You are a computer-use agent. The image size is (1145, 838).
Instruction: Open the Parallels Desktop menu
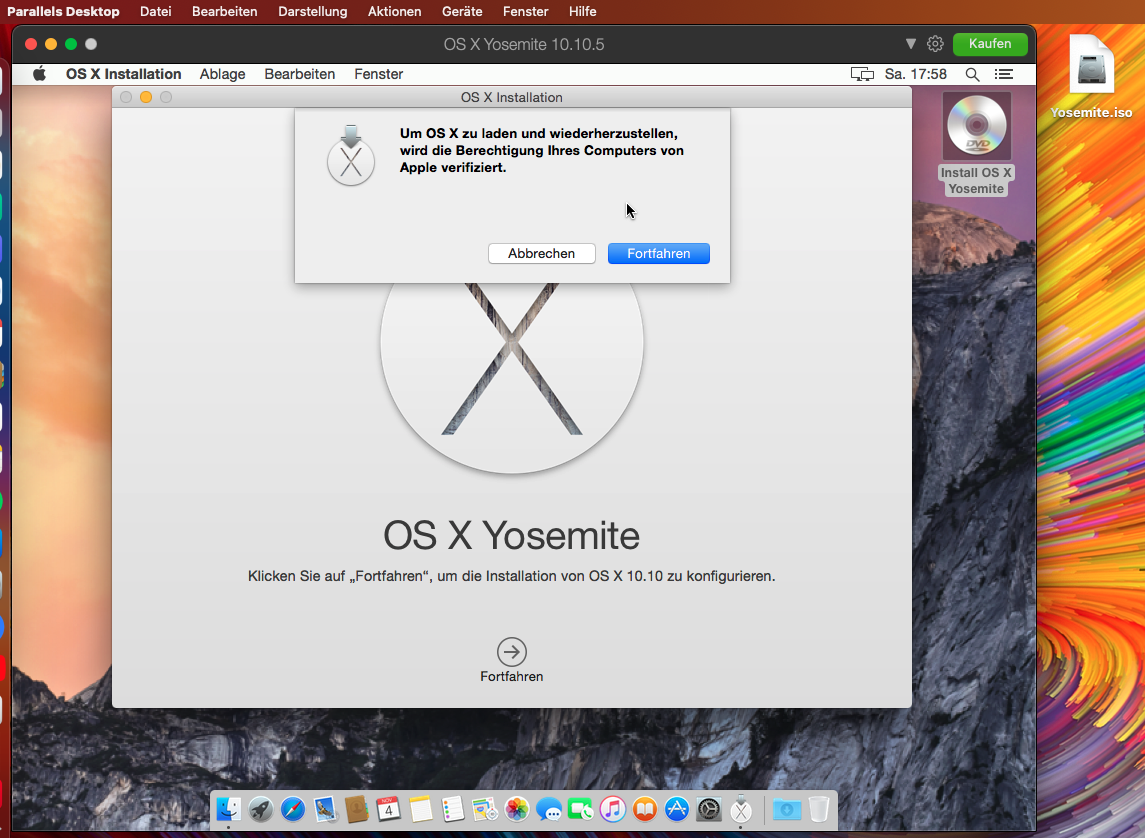point(63,12)
